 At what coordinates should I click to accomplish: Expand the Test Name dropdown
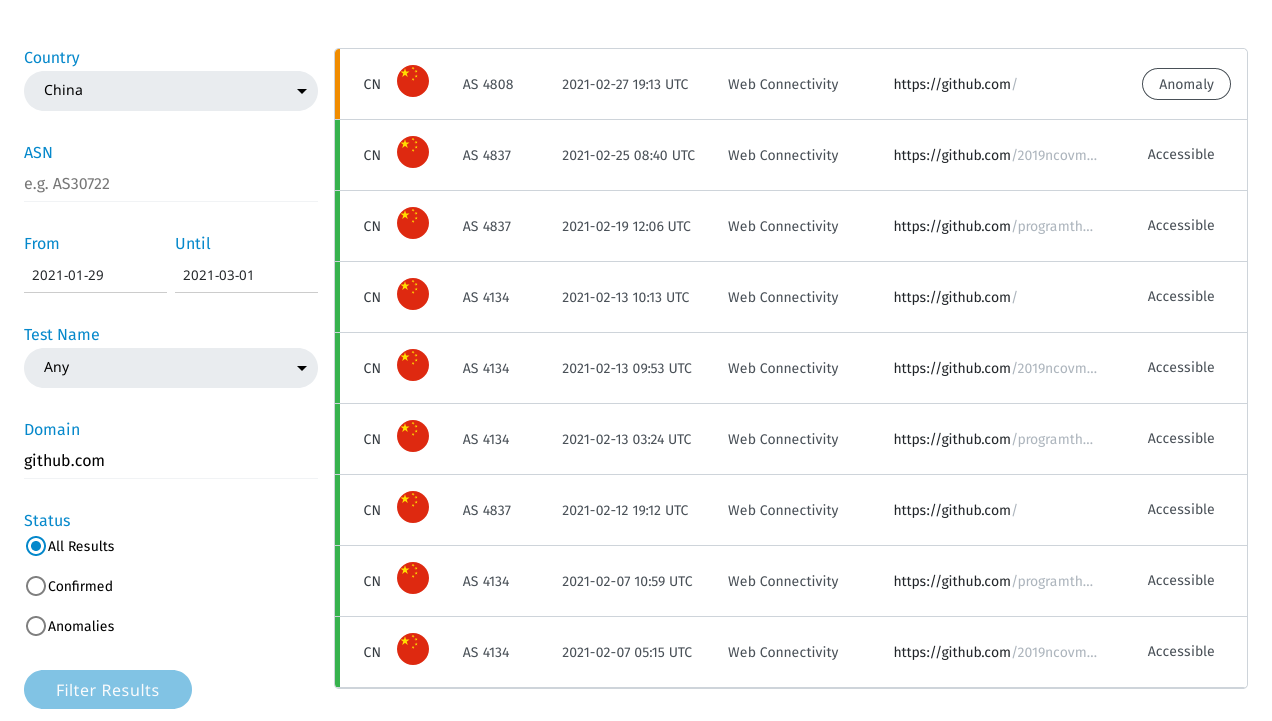(x=171, y=368)
